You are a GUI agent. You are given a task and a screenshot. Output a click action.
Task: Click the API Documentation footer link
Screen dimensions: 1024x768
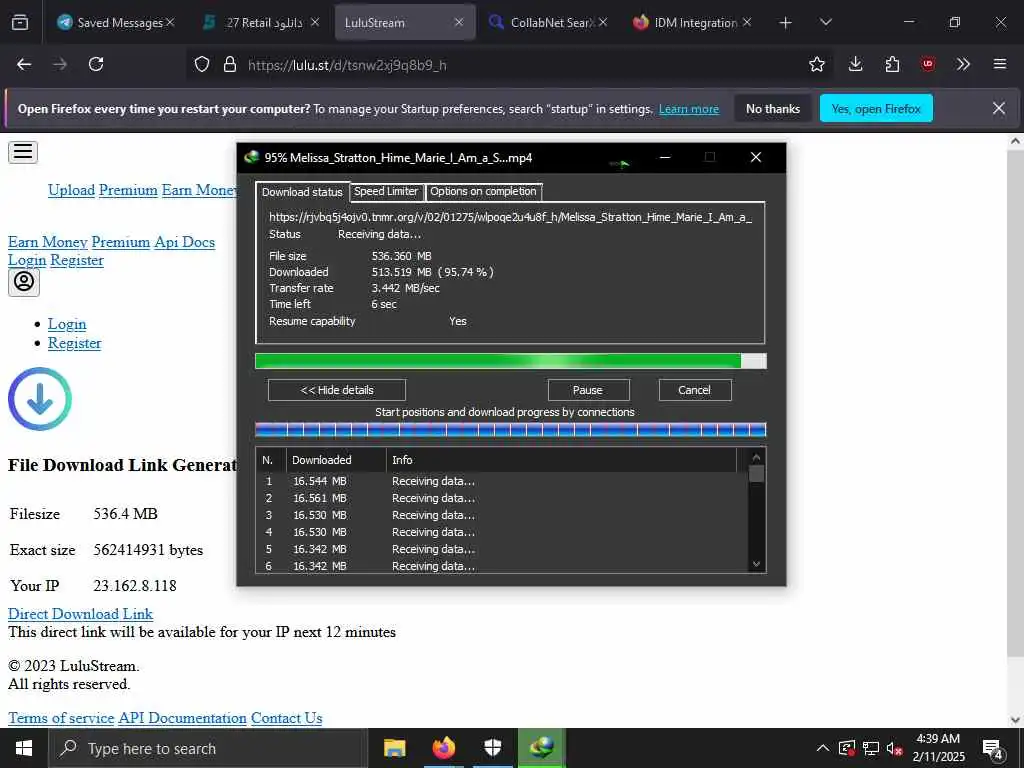(182, 718)
